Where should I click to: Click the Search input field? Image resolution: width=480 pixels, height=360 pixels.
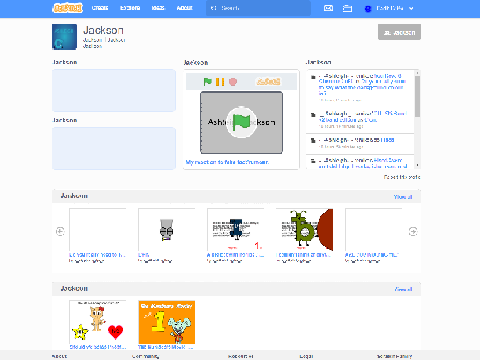click(258, 8)
